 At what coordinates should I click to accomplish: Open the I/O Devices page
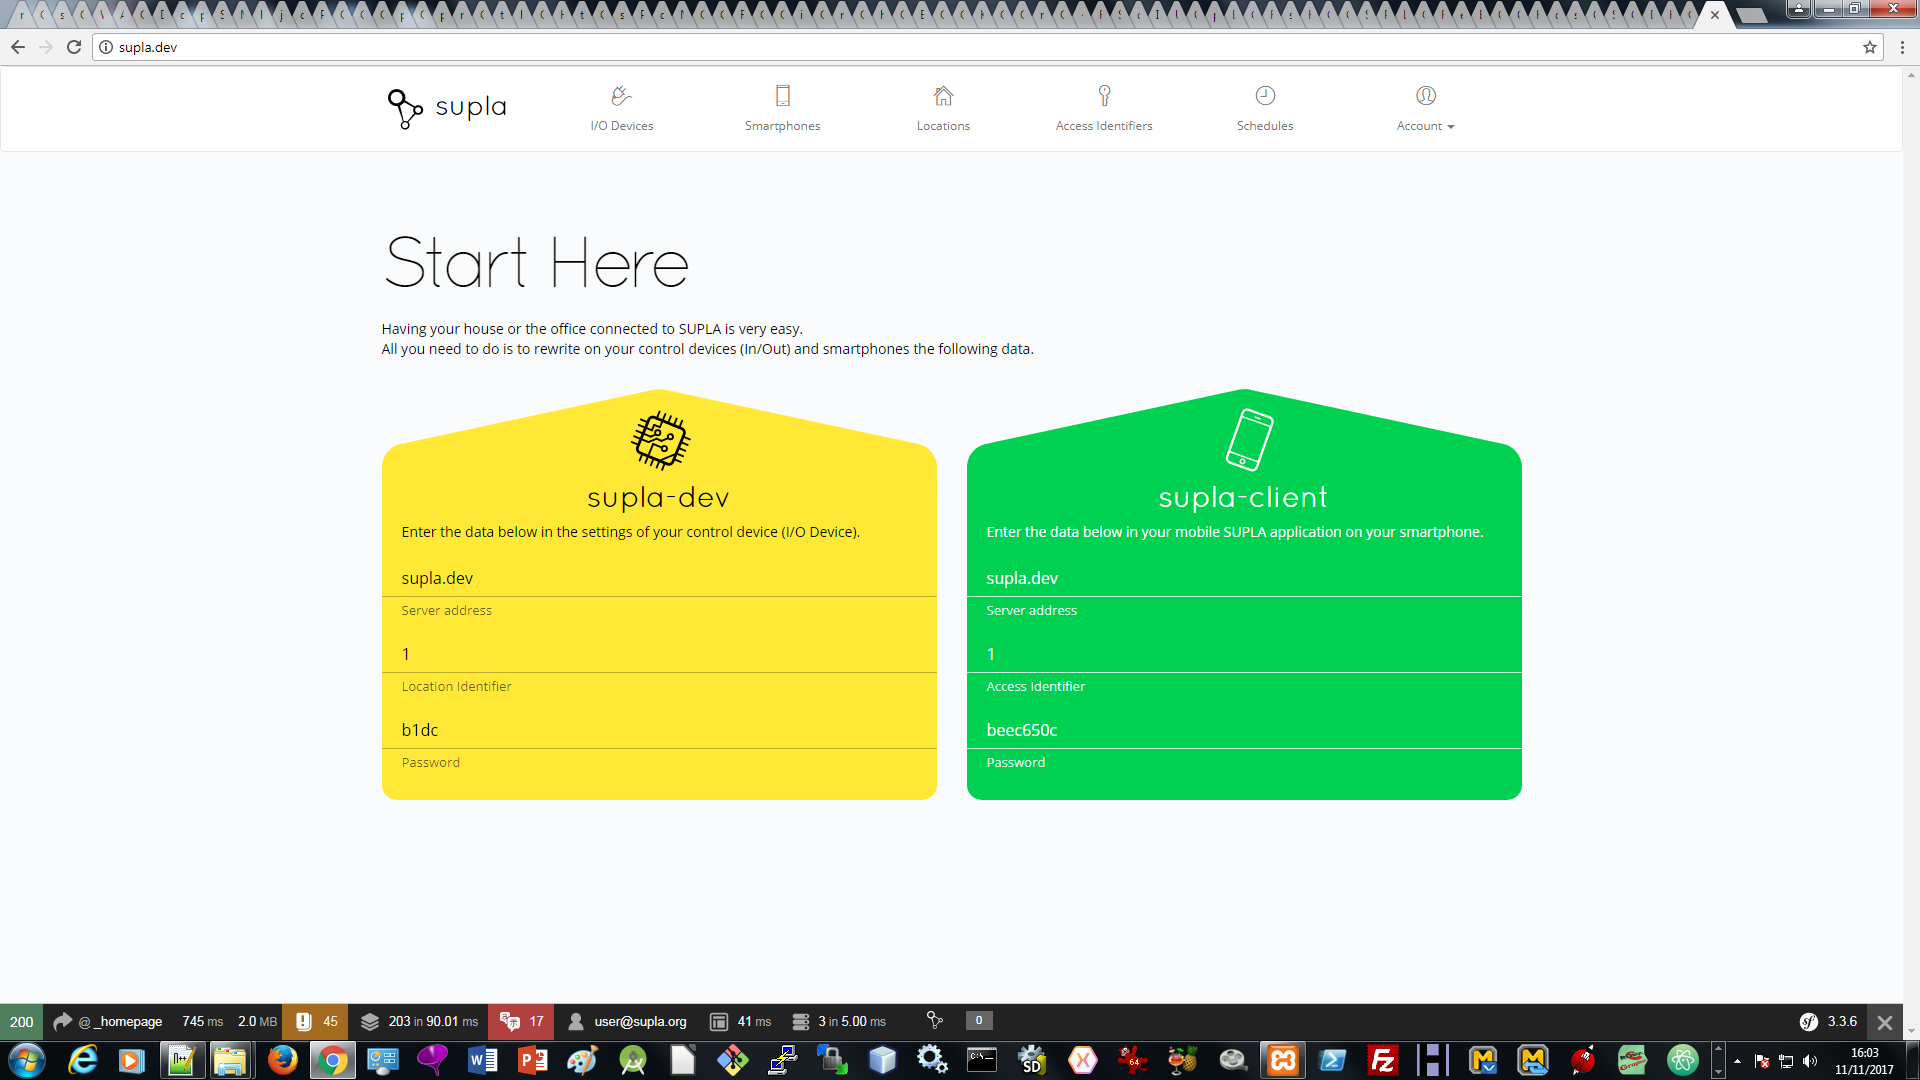[621, 109]
